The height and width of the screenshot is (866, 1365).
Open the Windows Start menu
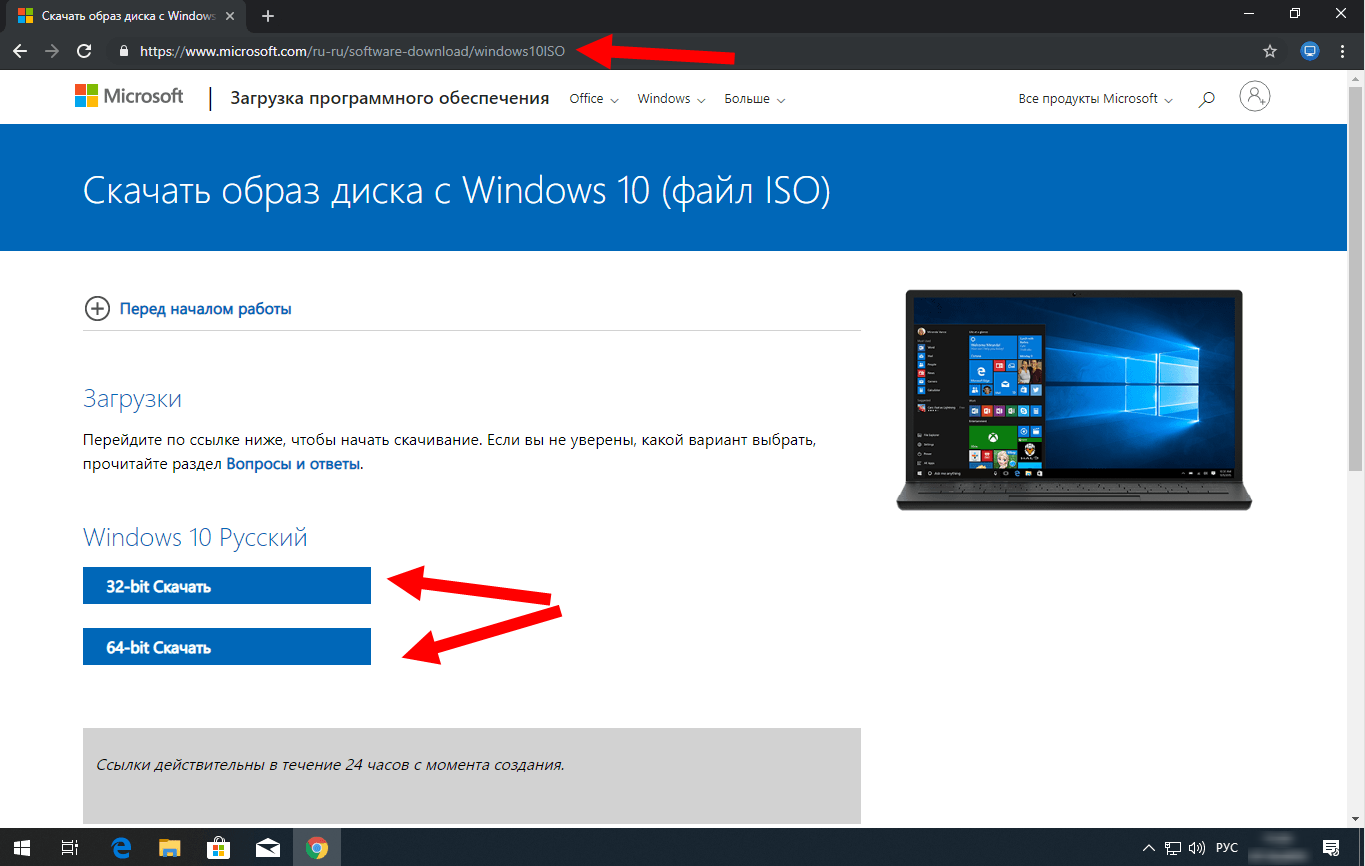(x=22, y=848)
